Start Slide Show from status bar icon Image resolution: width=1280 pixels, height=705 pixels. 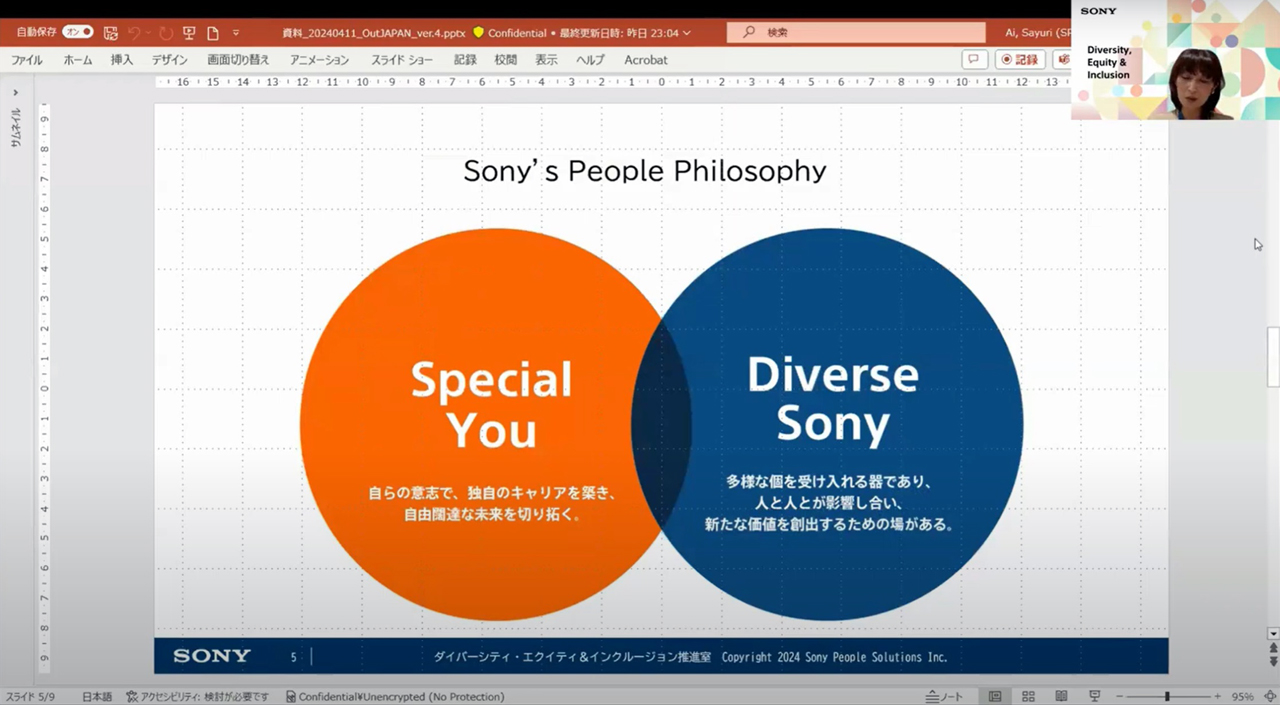click(1095, 696)
